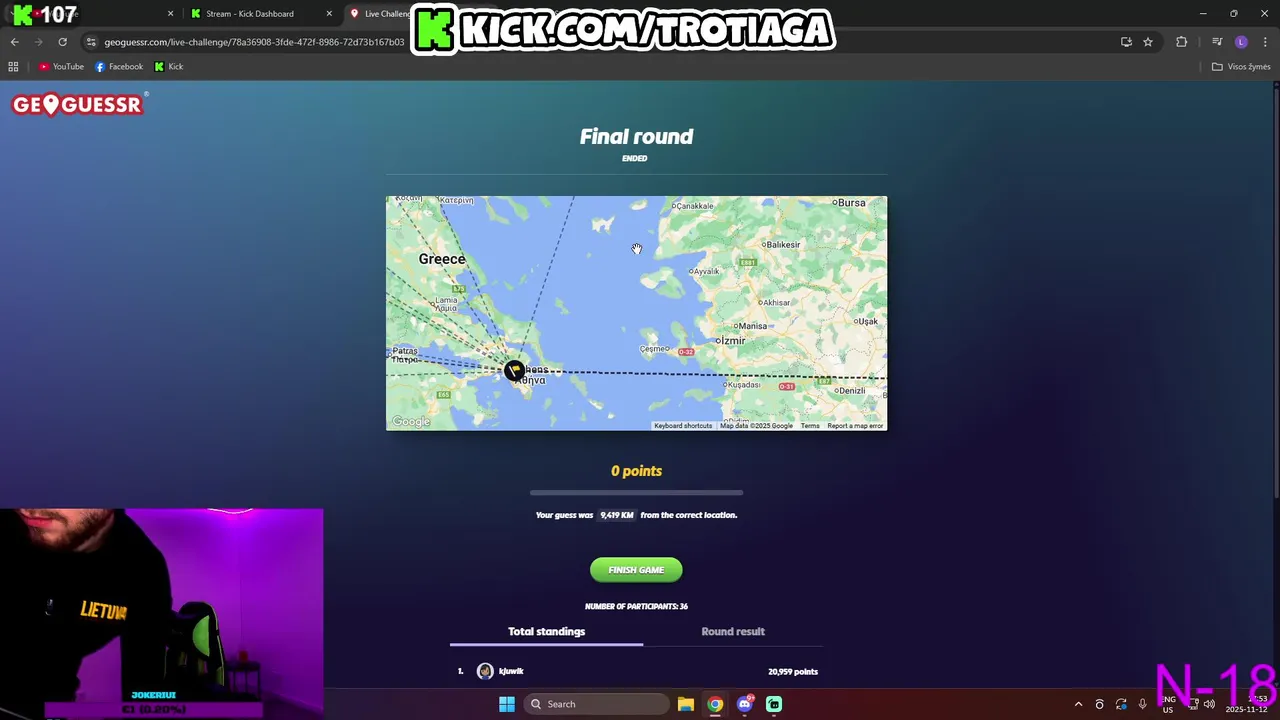This screenshot has height=720, width=1280.
Task: Open File Explorer from taskbar
Action: [x=686, y=704]
